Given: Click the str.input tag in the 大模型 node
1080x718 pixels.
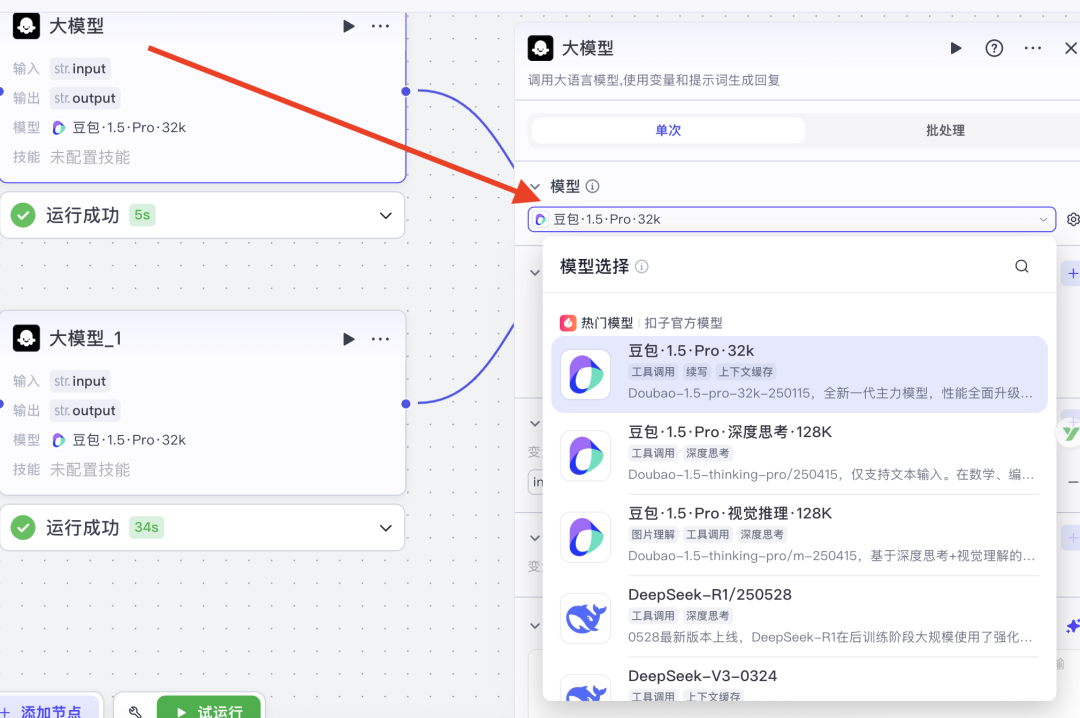Looking at the screenshot, I should tap(80, 69).
